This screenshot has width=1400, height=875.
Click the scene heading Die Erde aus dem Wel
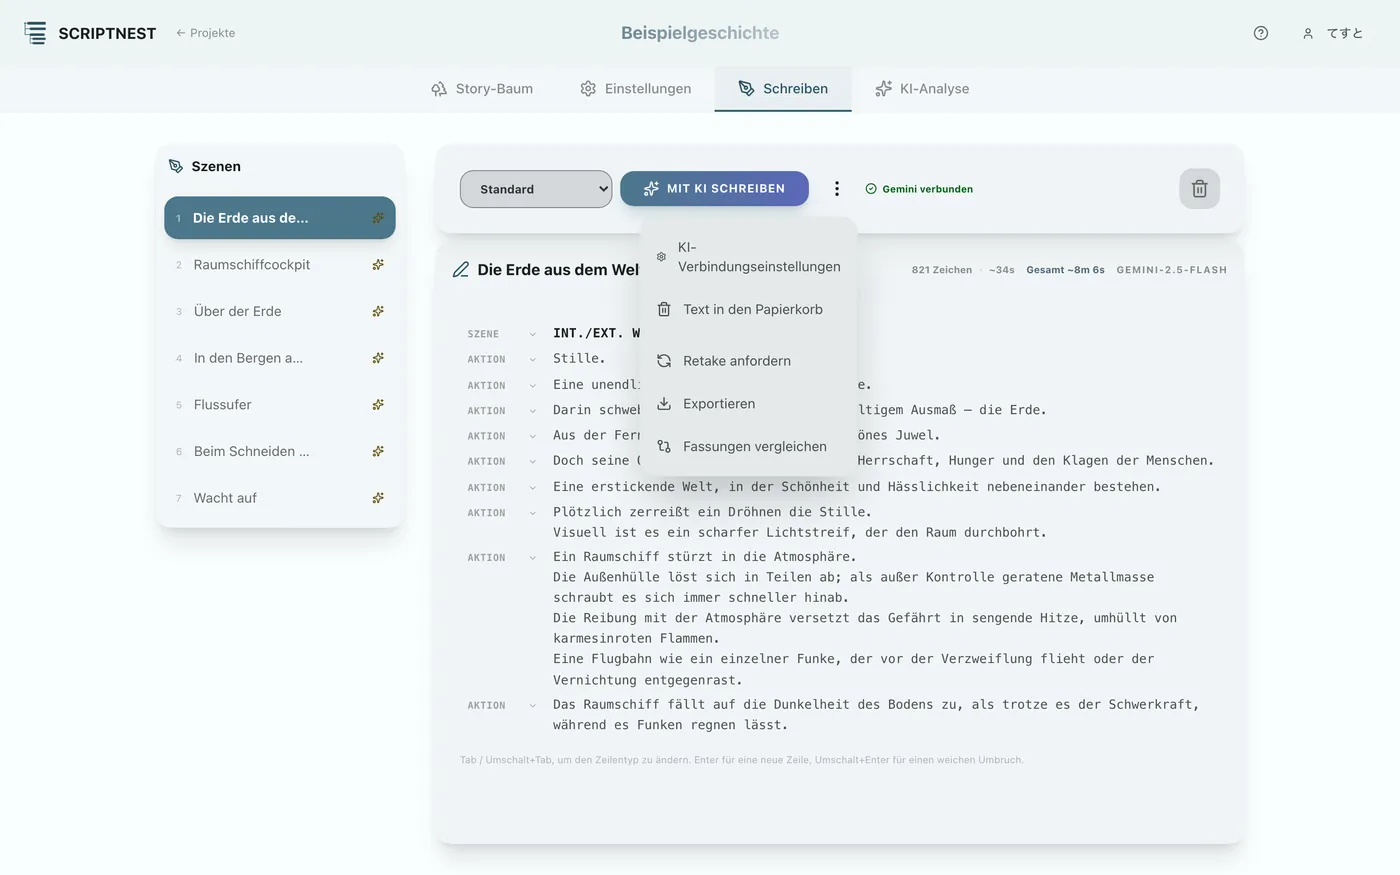558,270
